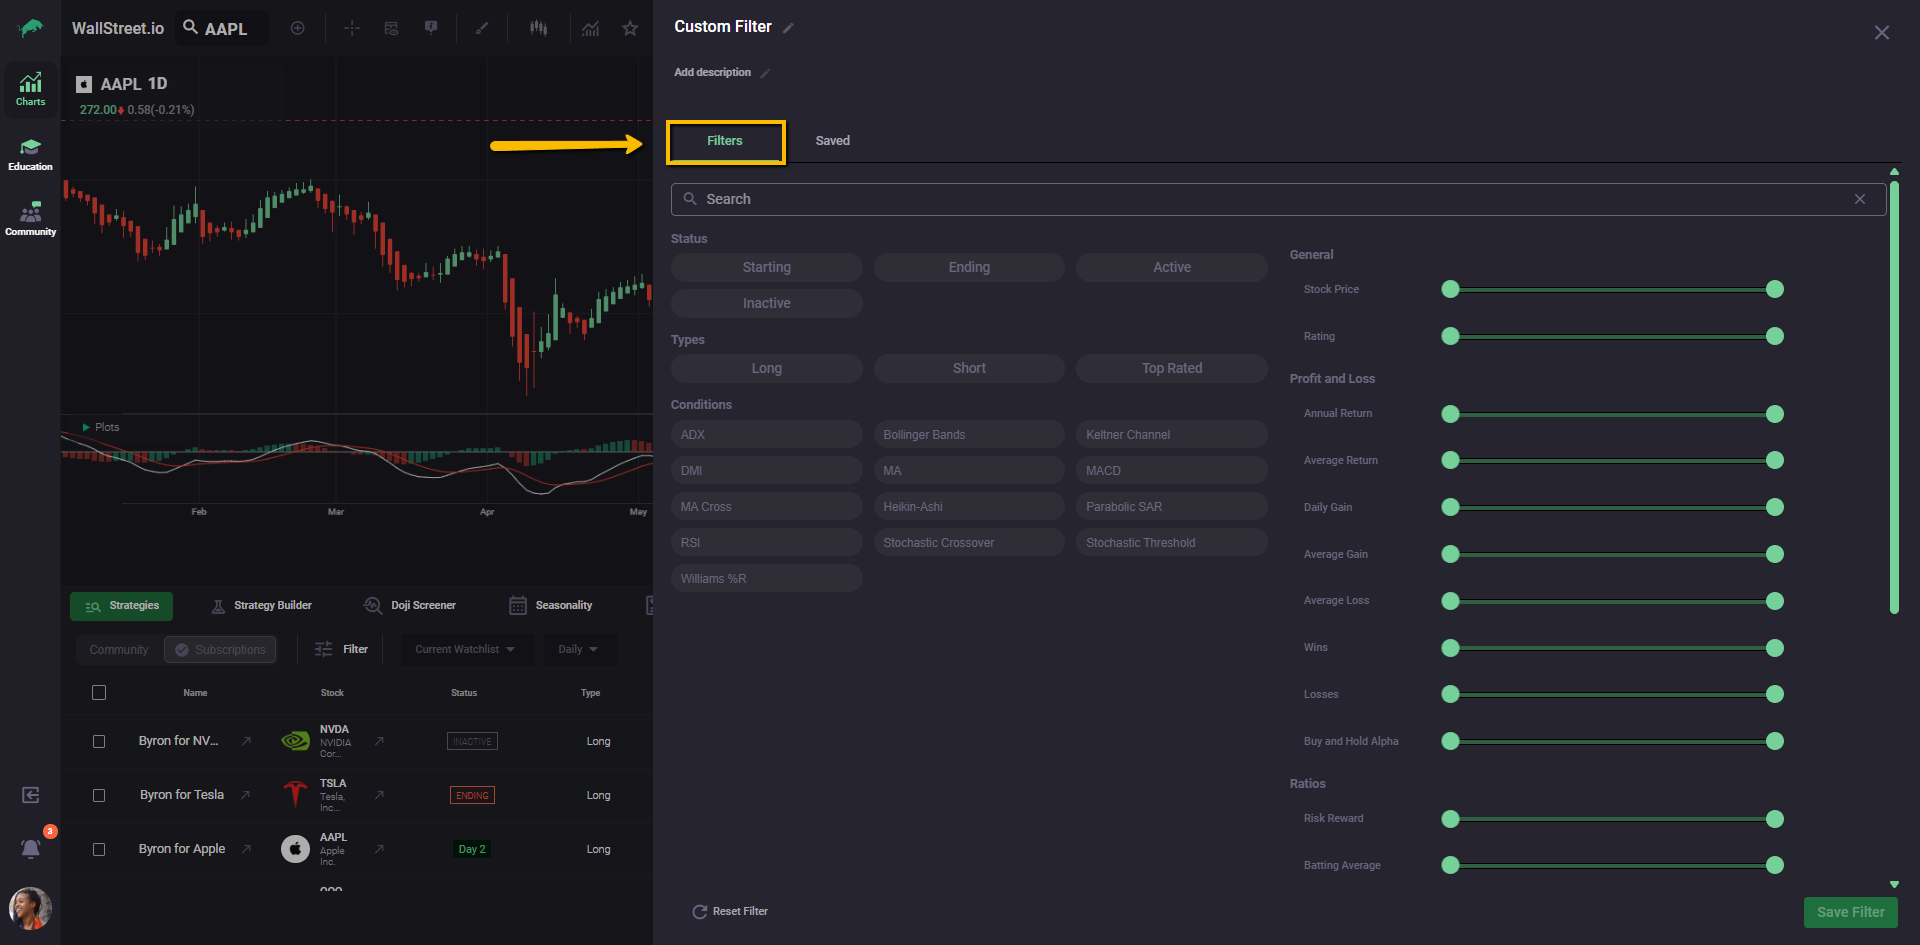The image size is (1920, 945).
Task: Edit Custom Filter title pencil icon
Action: tap(788, 28)
